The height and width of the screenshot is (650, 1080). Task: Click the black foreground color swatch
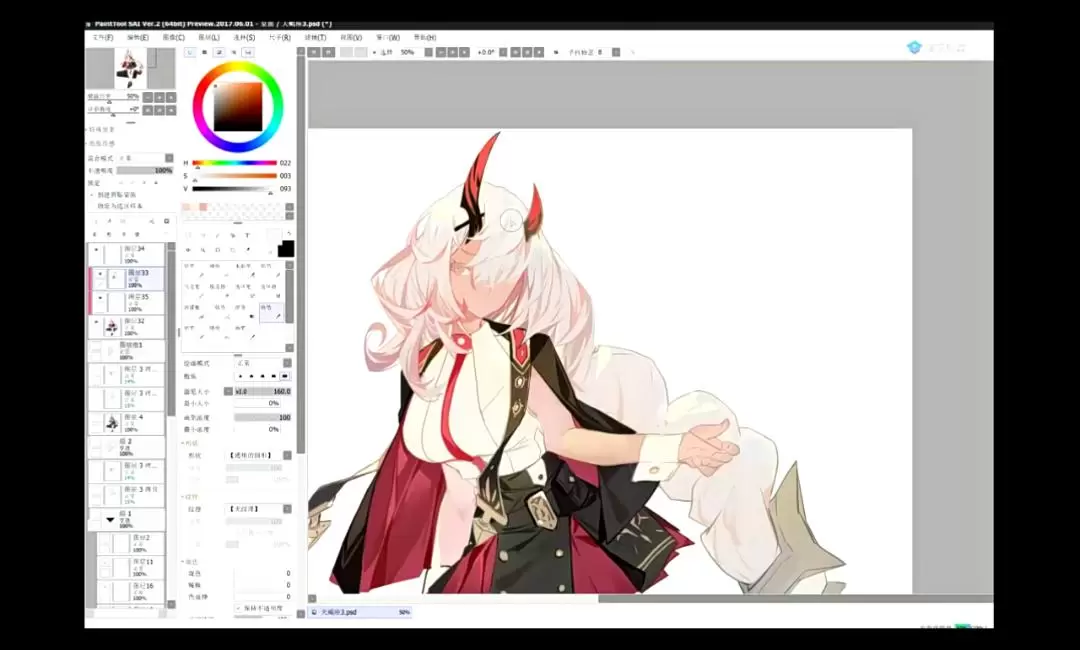pyautogui.click(x=286, y=249)
